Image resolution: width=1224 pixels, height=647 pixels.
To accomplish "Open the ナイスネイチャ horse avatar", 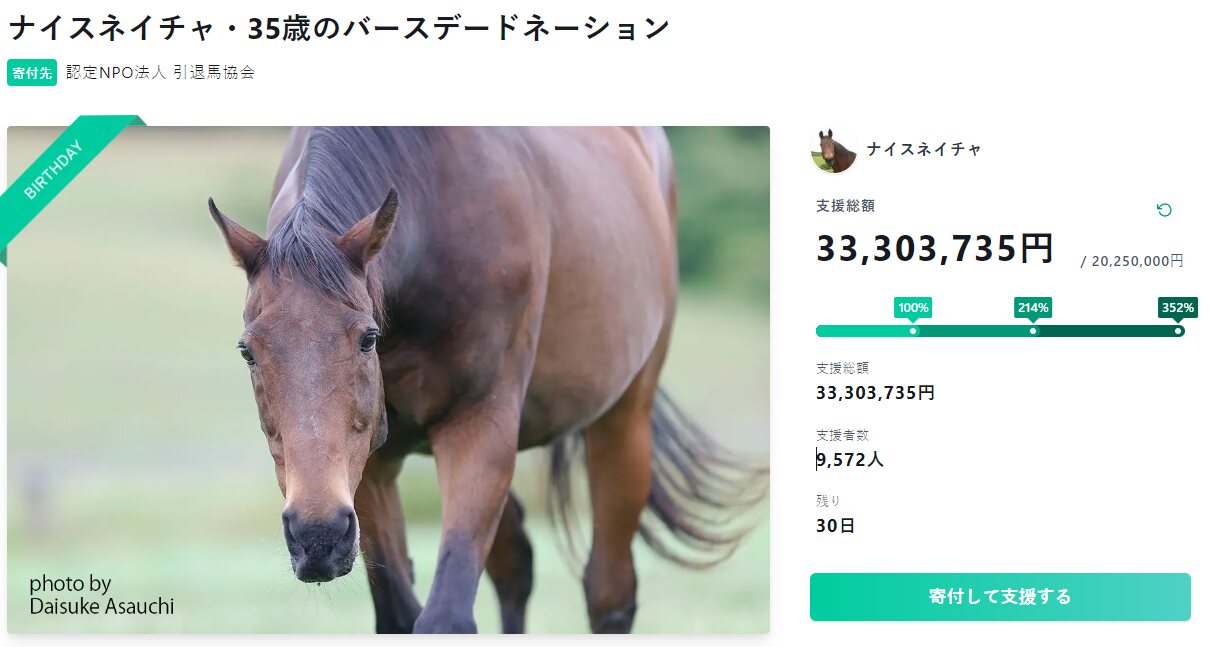I will coord(834,150).
